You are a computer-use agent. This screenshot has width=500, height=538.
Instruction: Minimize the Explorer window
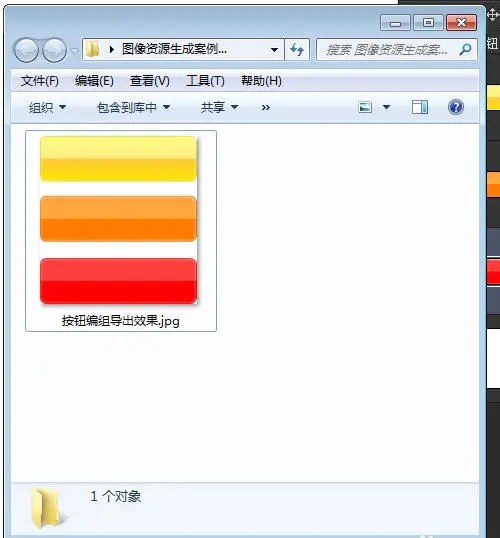tap(395, 23)
